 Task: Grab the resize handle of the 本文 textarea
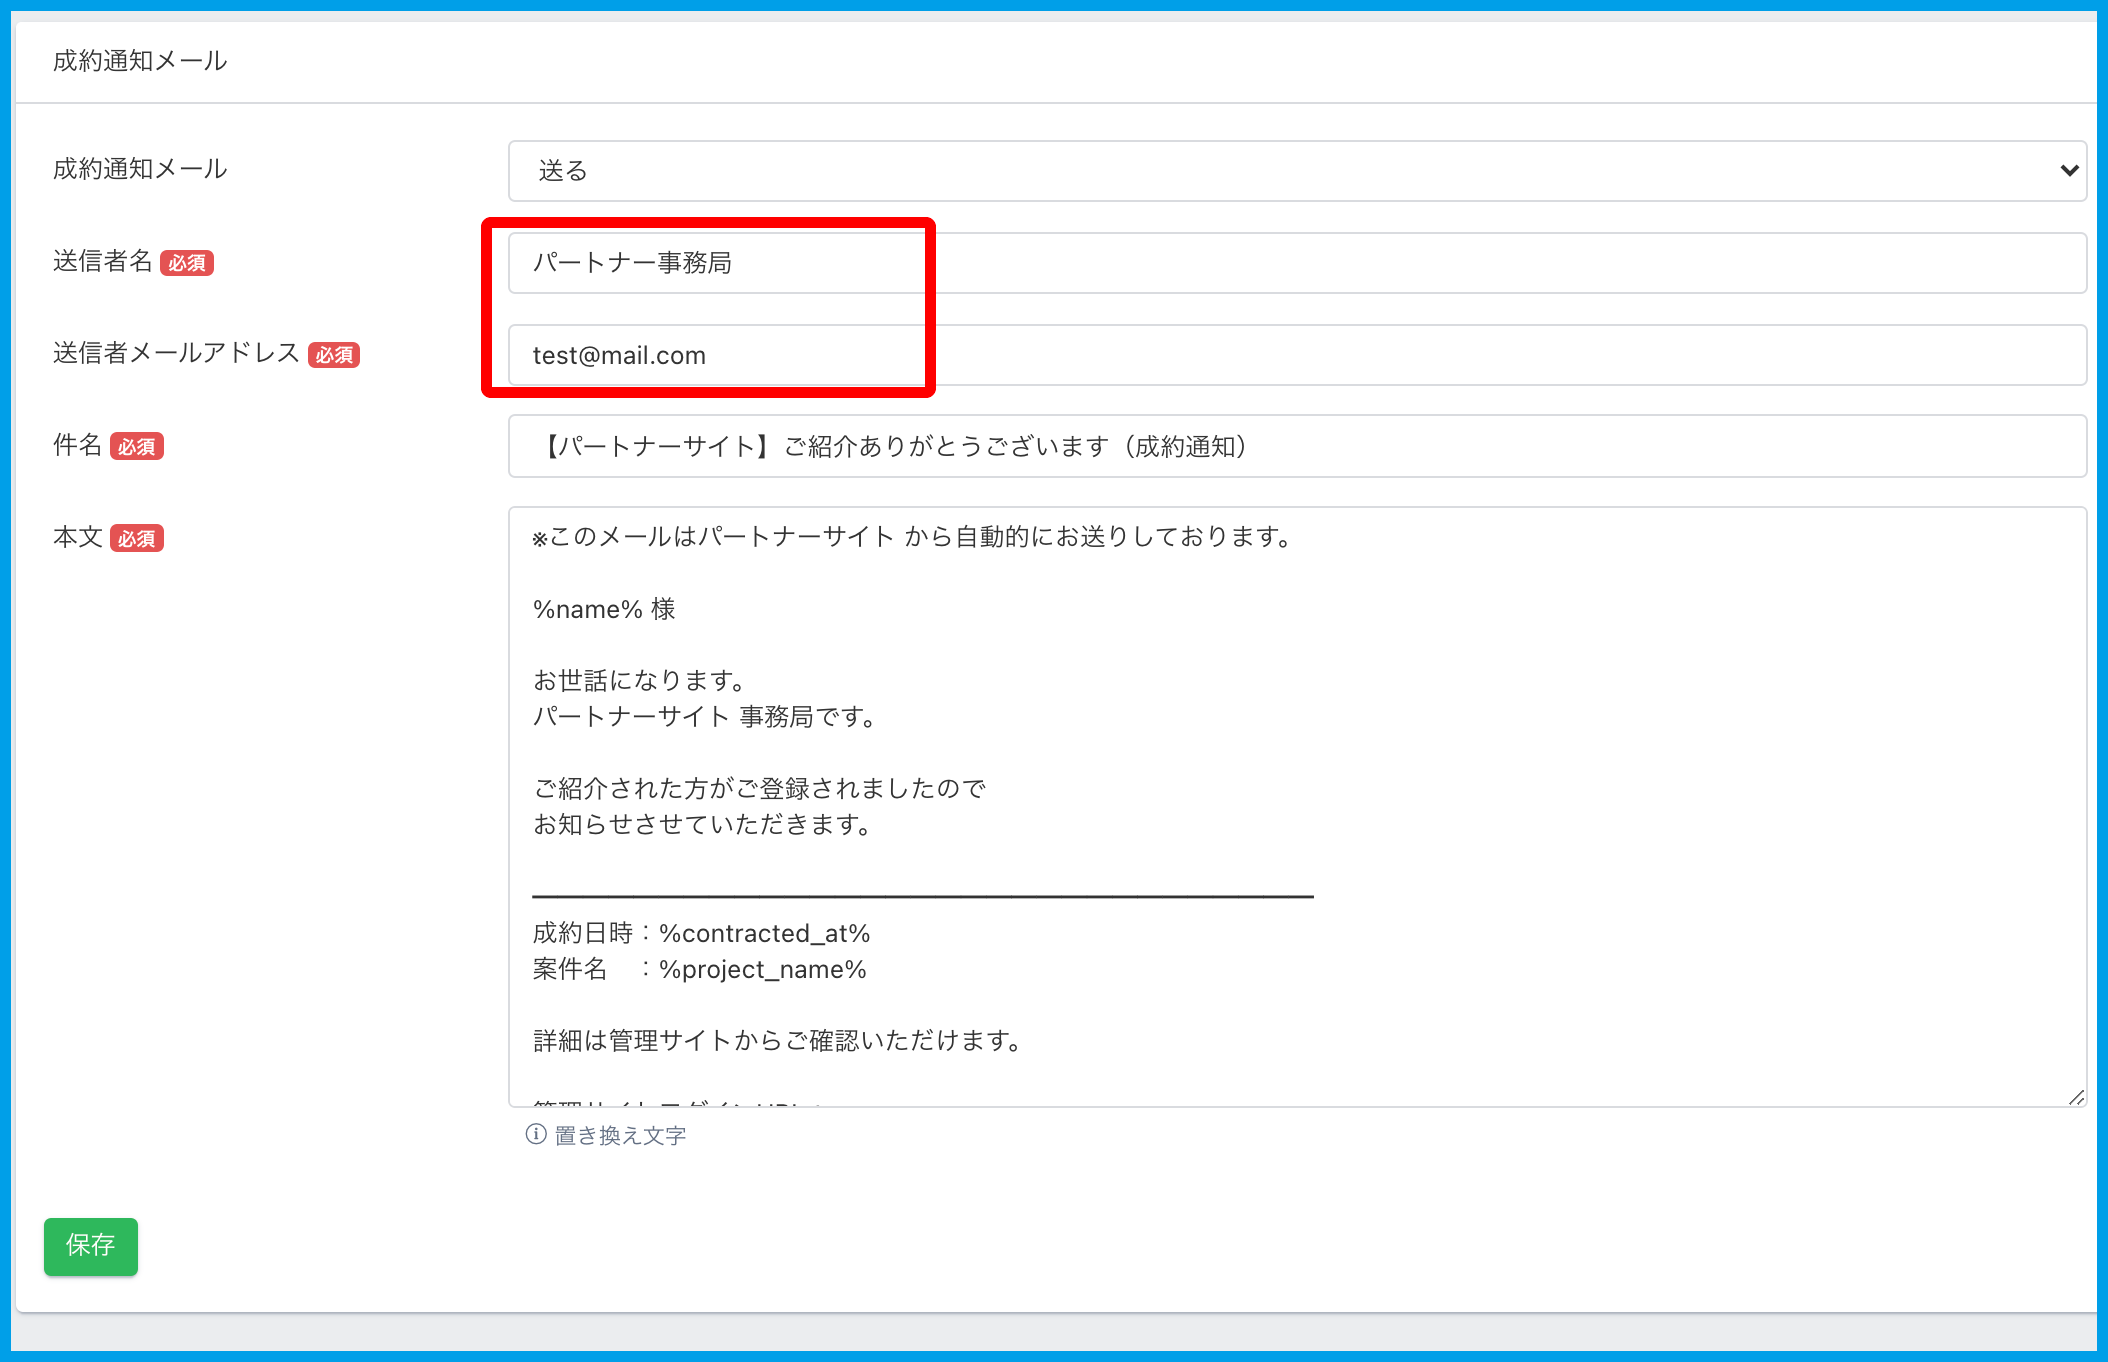[x=2076, y=1097]
